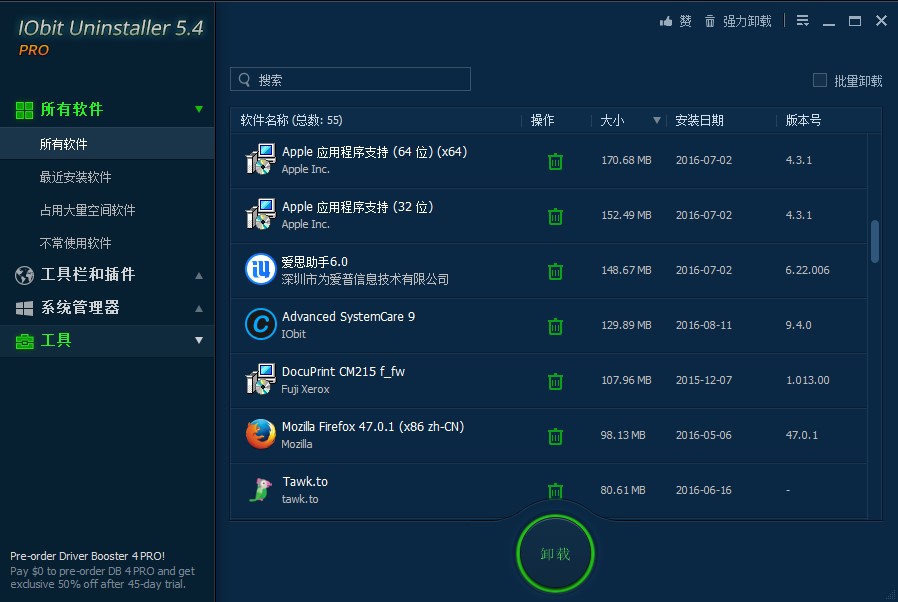Click the 98.13 MB size cell
The image size is (898, 602).
pyautogui.click(x=623, y=435)
